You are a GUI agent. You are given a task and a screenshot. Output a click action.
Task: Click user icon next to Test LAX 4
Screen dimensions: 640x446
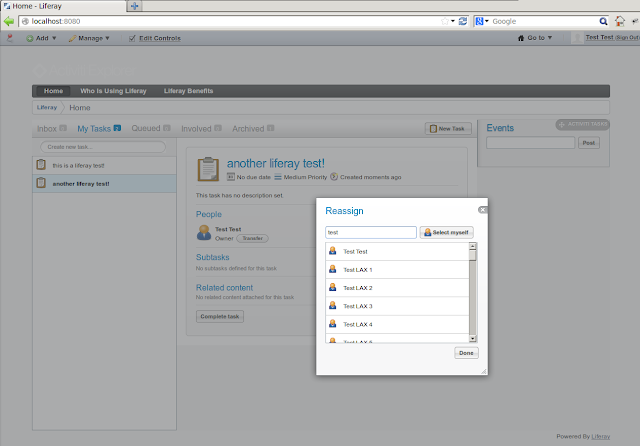click(x=333, y=324)
